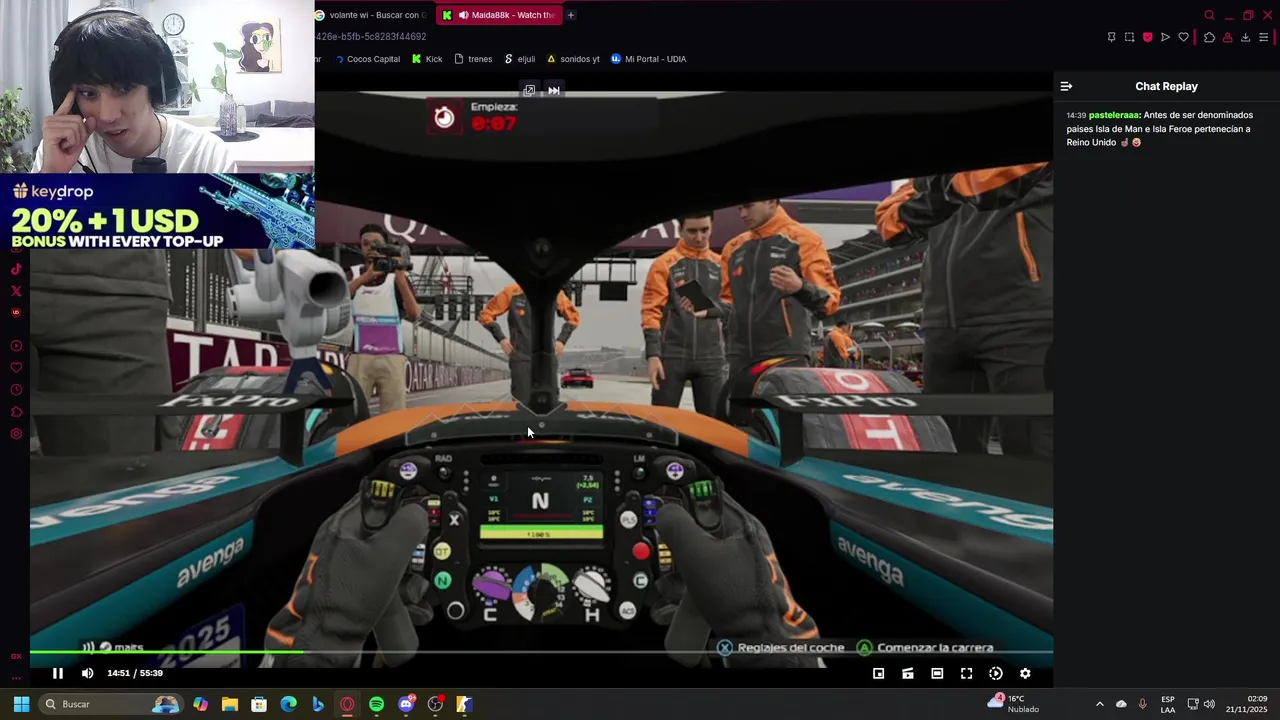1280x720 pixels.
Task: Open Microsoft Edge from the taskbar
Action: [288, 704]
